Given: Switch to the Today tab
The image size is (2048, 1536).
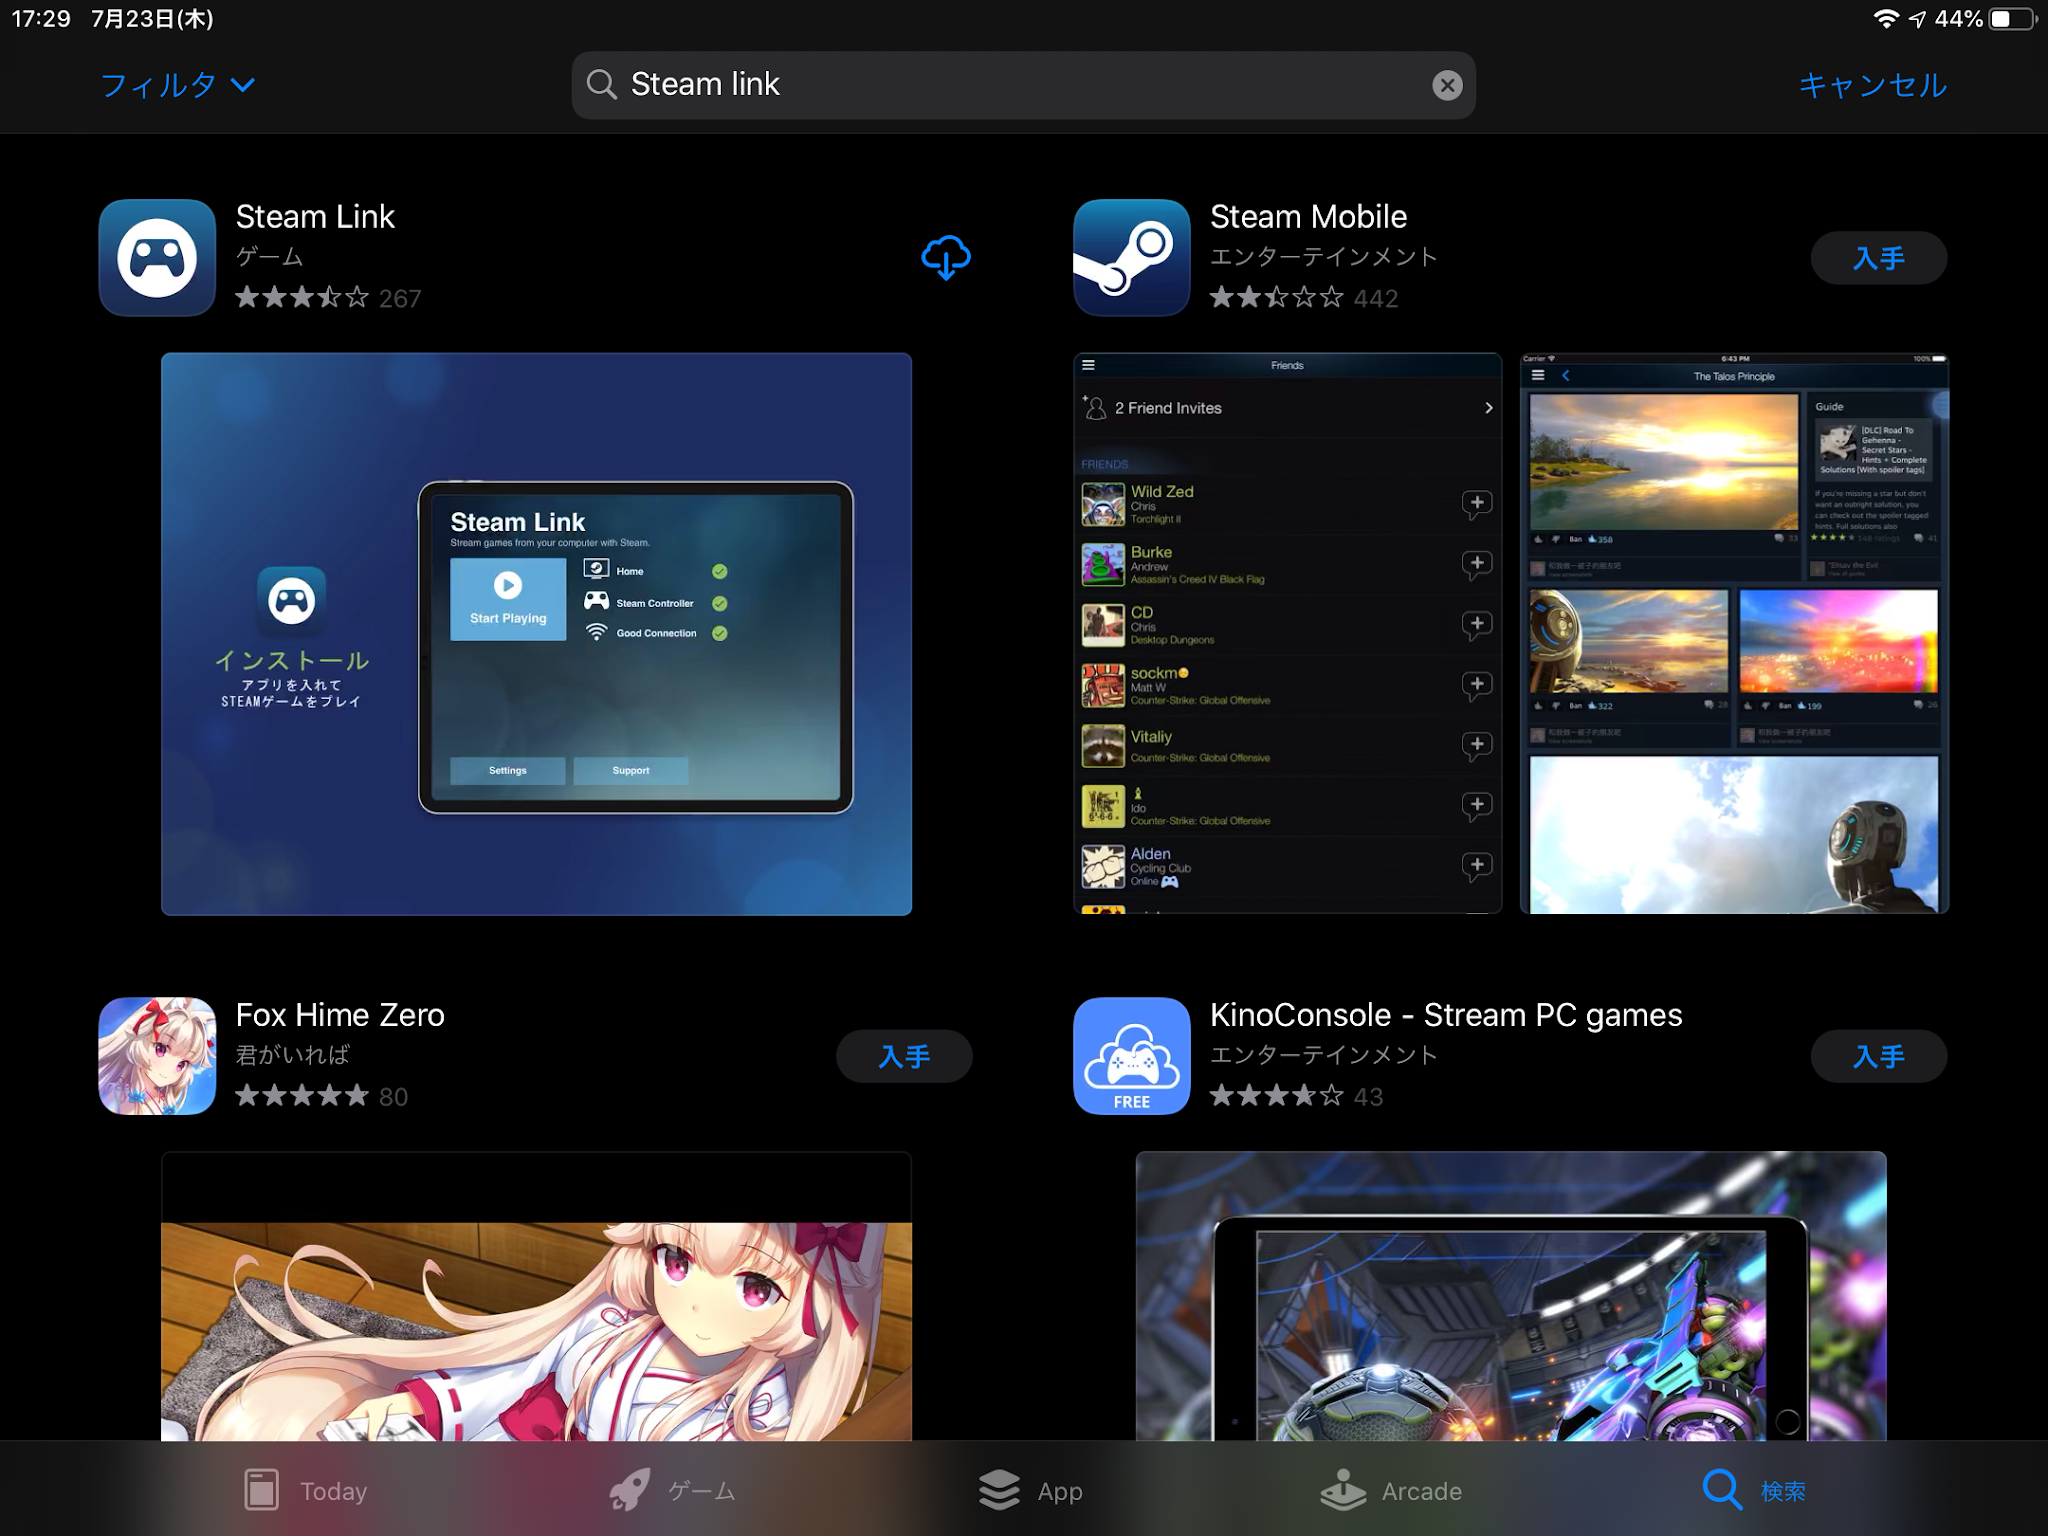Looking at the screenshot, I should click(306, 1491).
